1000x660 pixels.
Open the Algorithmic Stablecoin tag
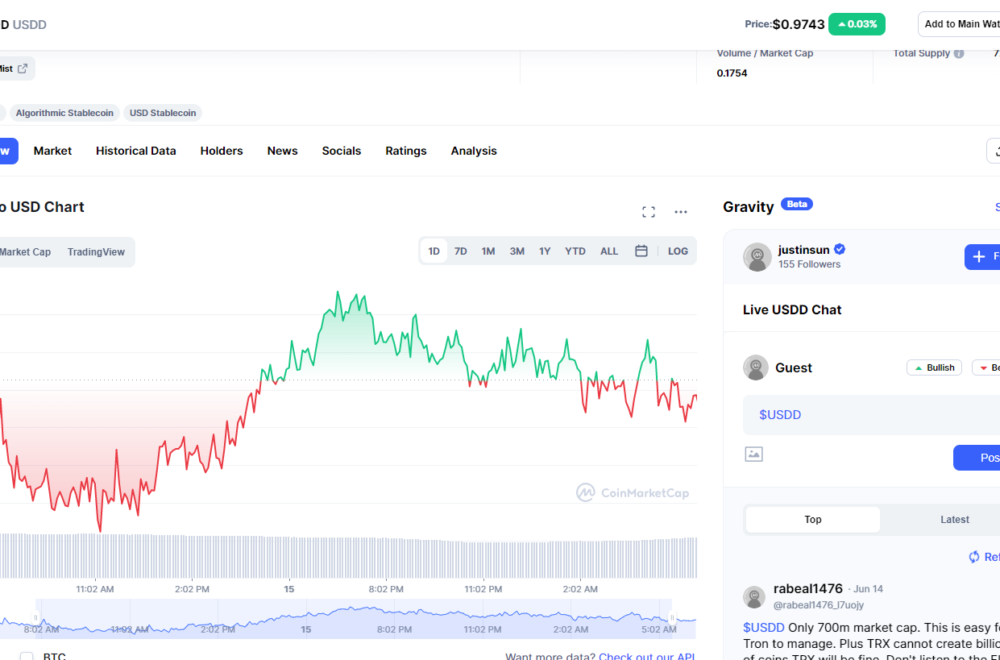point(64,113)
